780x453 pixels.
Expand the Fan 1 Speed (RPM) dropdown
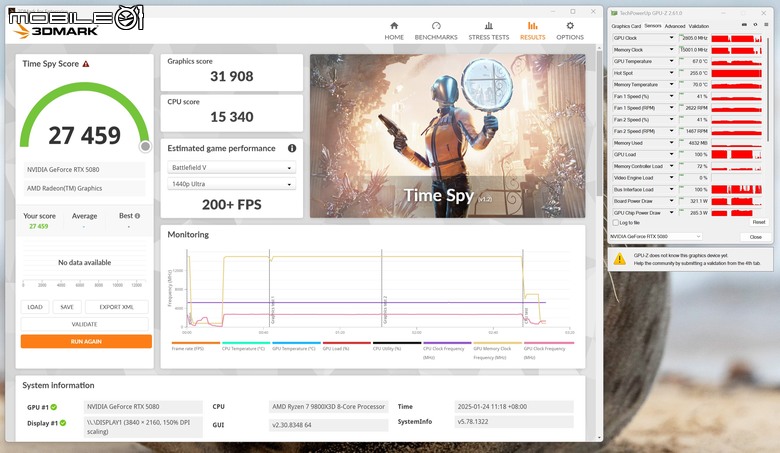(x=671, y=108)
